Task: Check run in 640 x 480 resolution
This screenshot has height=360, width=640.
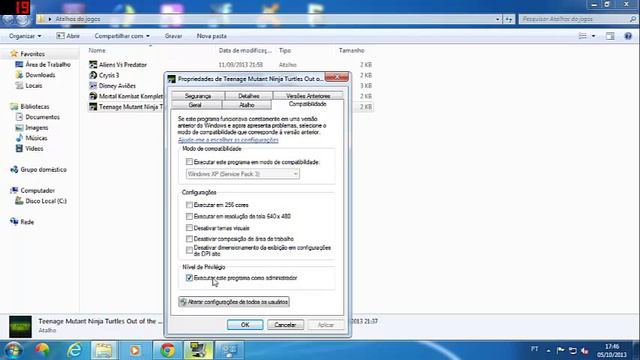Action: pyautogui.click(x=189, y=216)
